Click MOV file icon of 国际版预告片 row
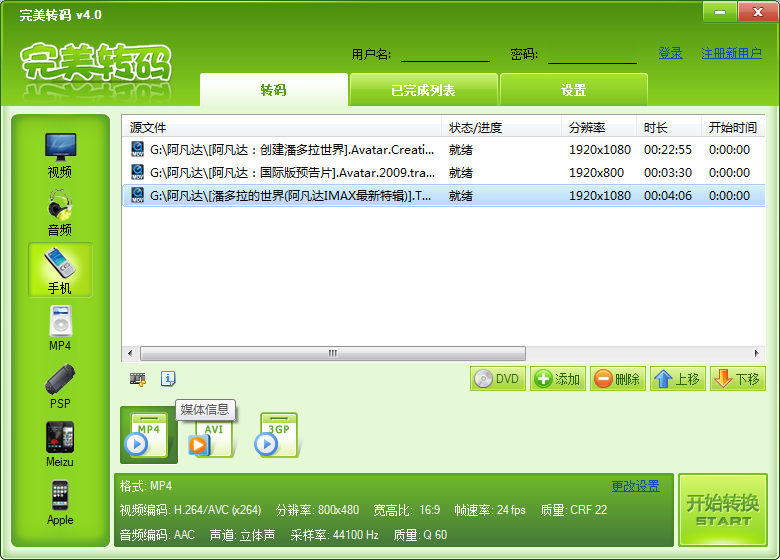 click(137, 172)
